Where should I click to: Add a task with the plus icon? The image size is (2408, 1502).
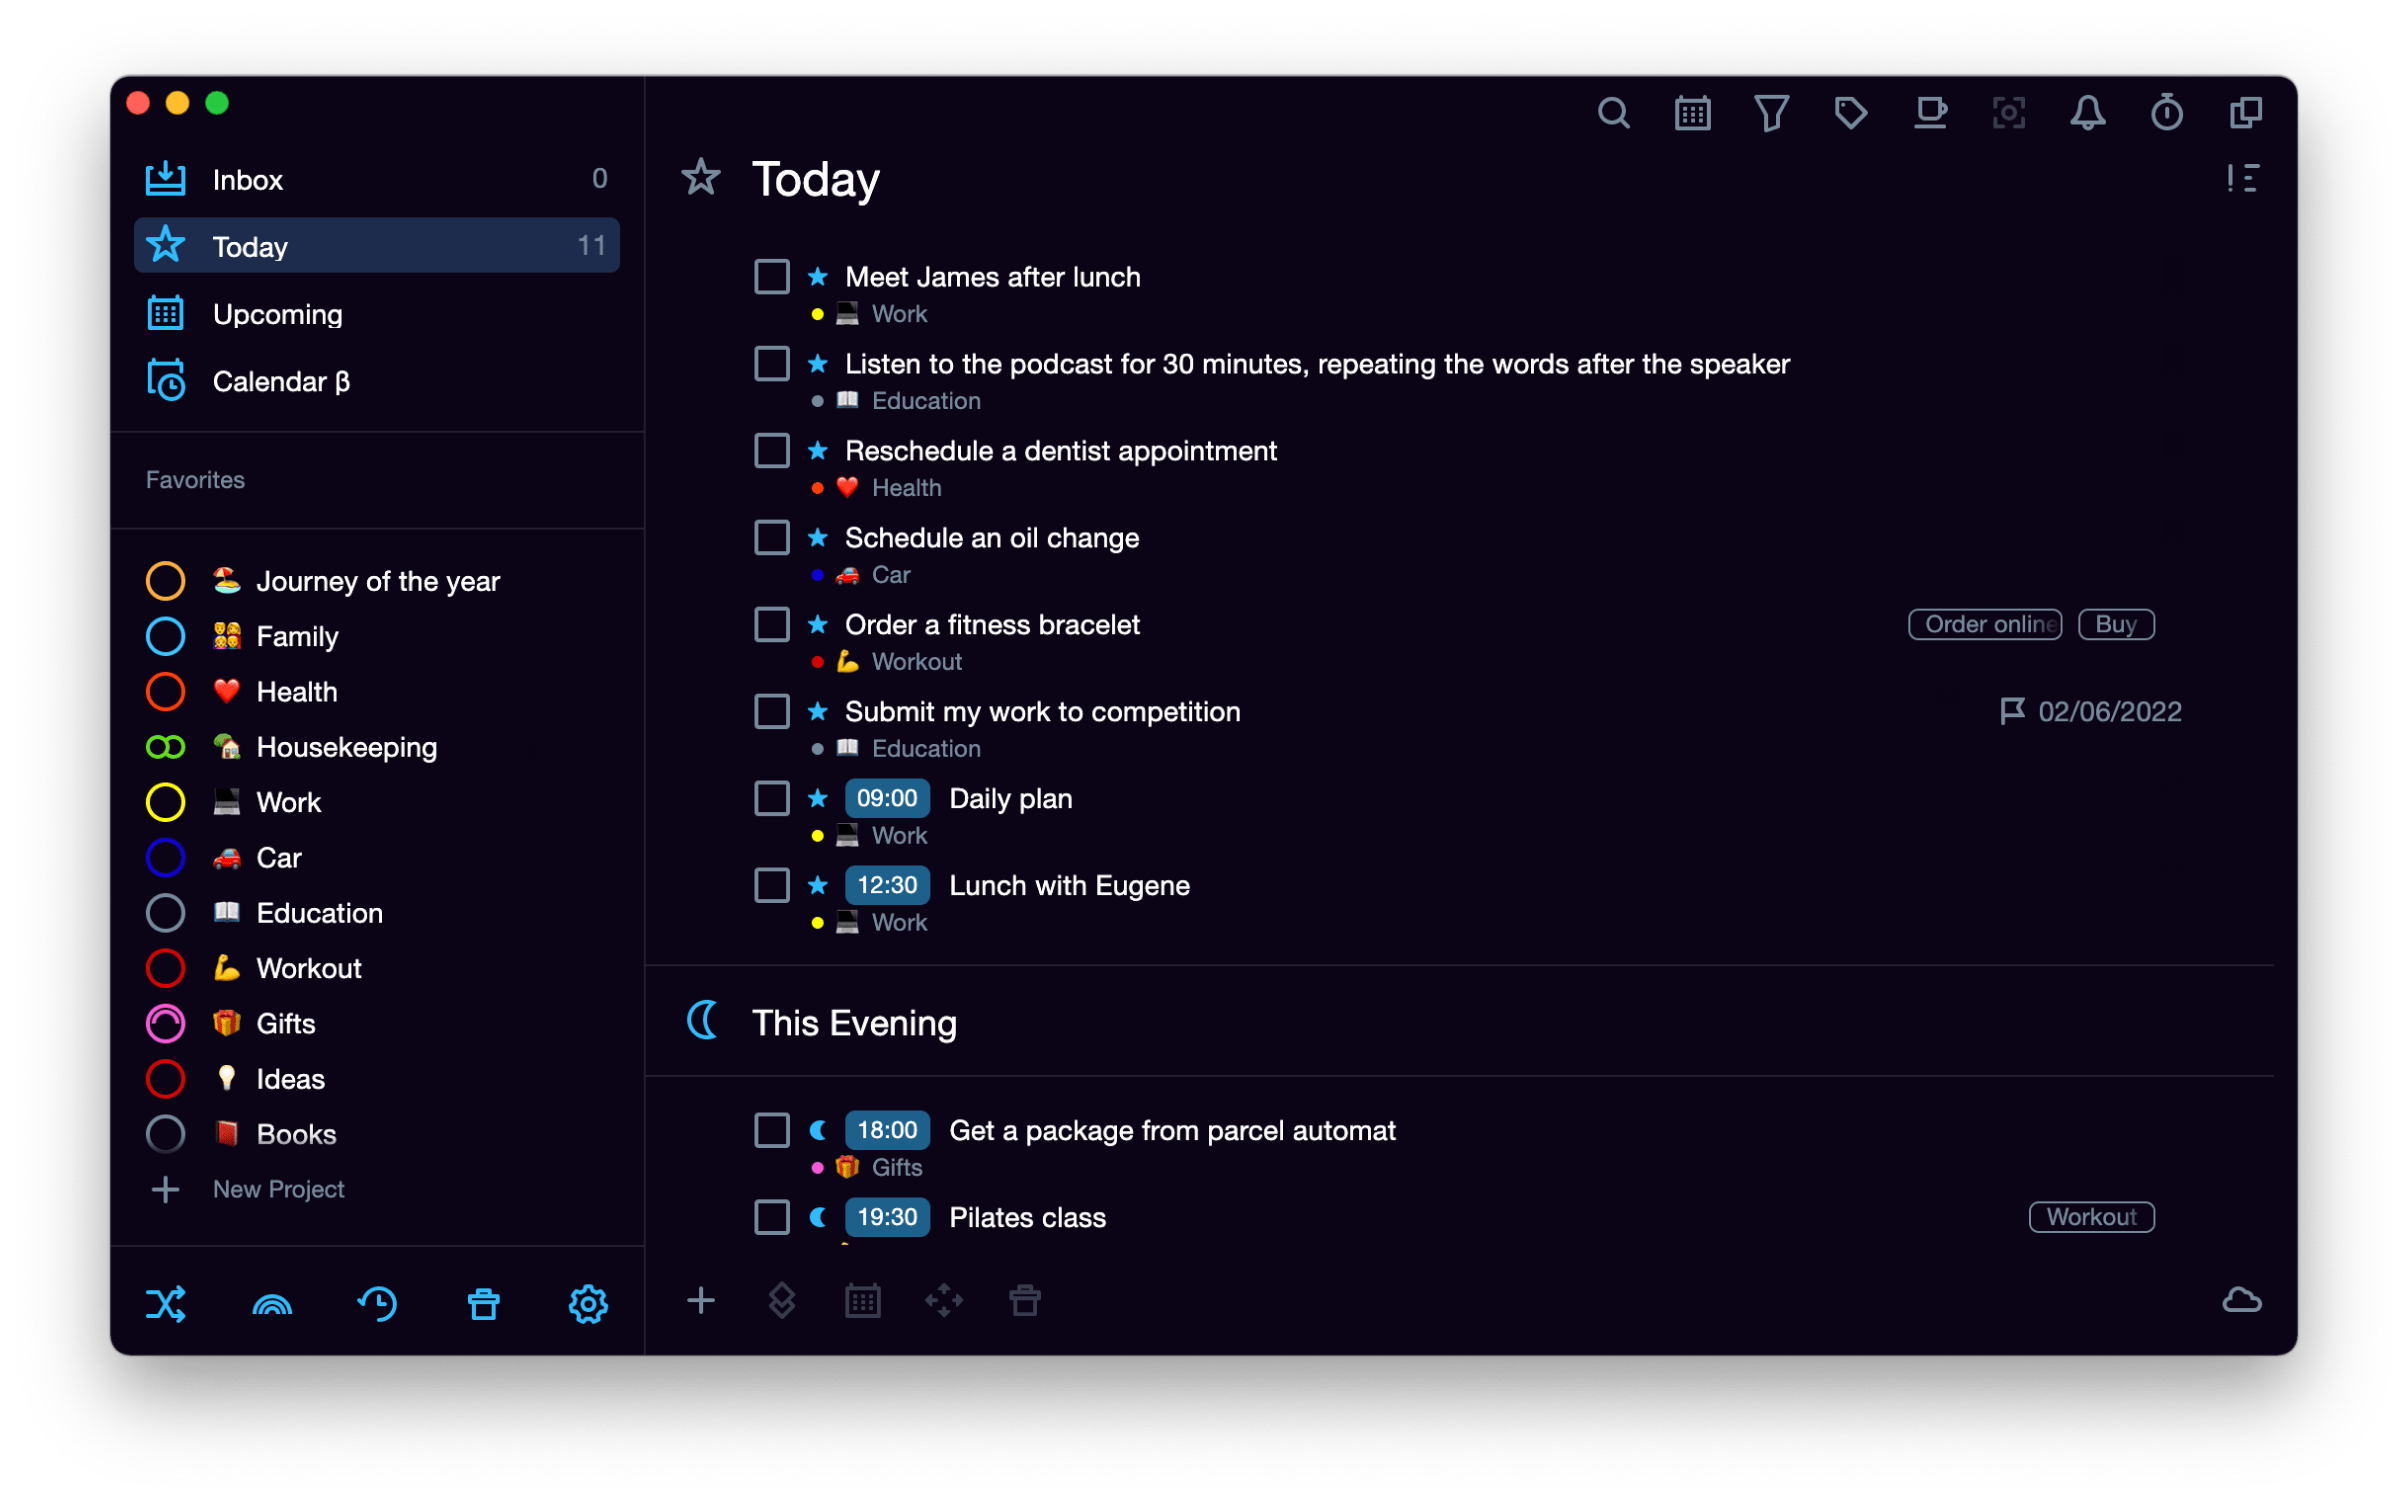point(701,1300)
